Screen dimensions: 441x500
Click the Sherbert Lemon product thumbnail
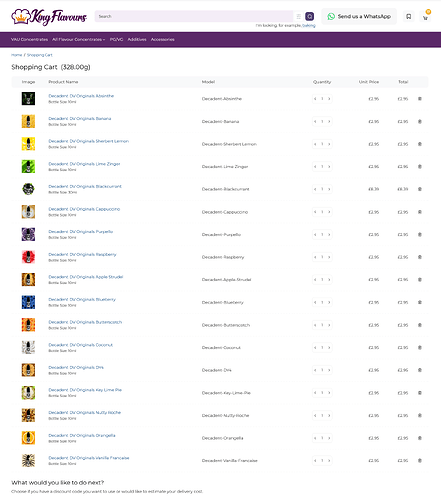click(x=28, y=144)
